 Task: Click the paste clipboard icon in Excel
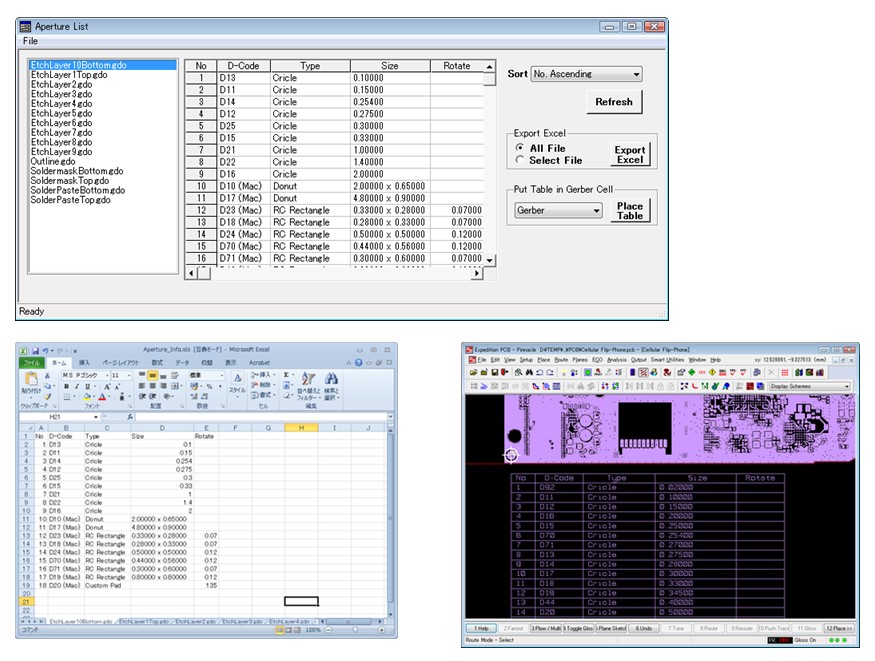31,380
